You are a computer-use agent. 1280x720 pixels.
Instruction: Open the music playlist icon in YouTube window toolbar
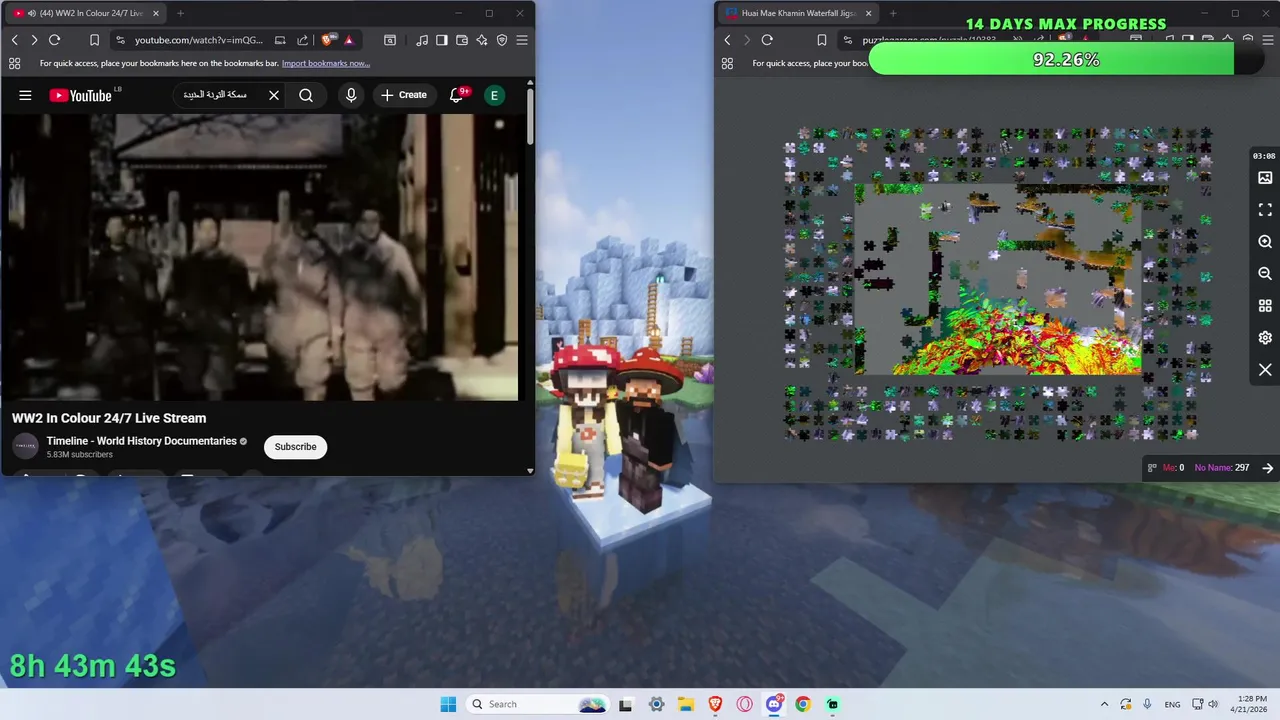pos(422,40)
